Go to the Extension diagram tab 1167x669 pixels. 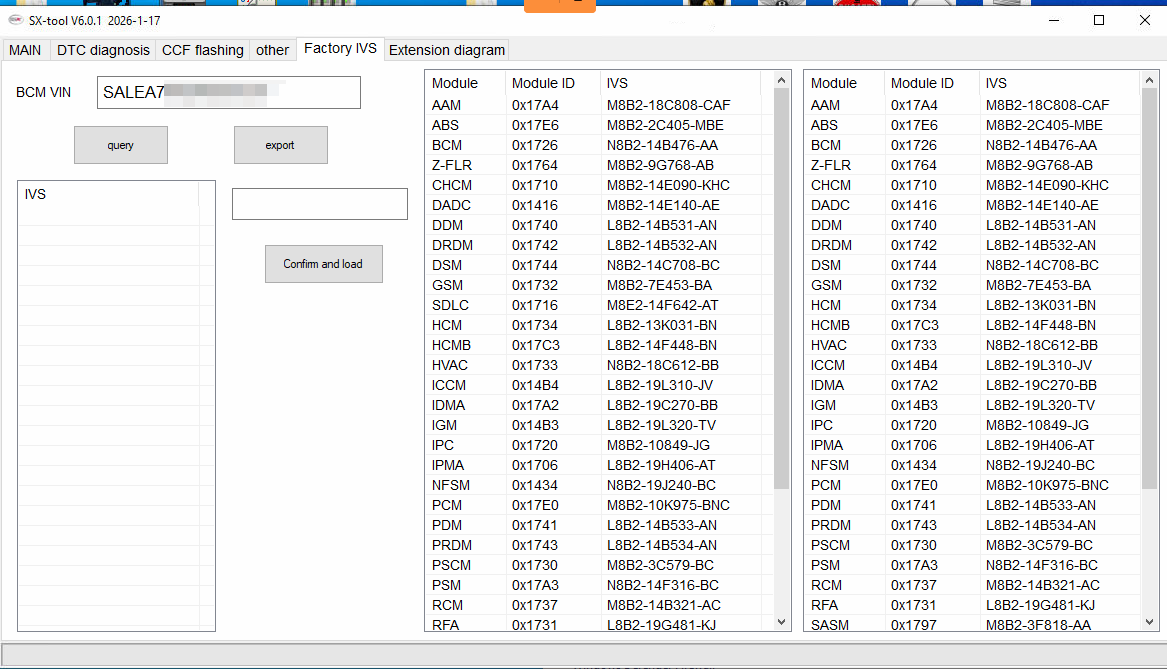[446, 50]
